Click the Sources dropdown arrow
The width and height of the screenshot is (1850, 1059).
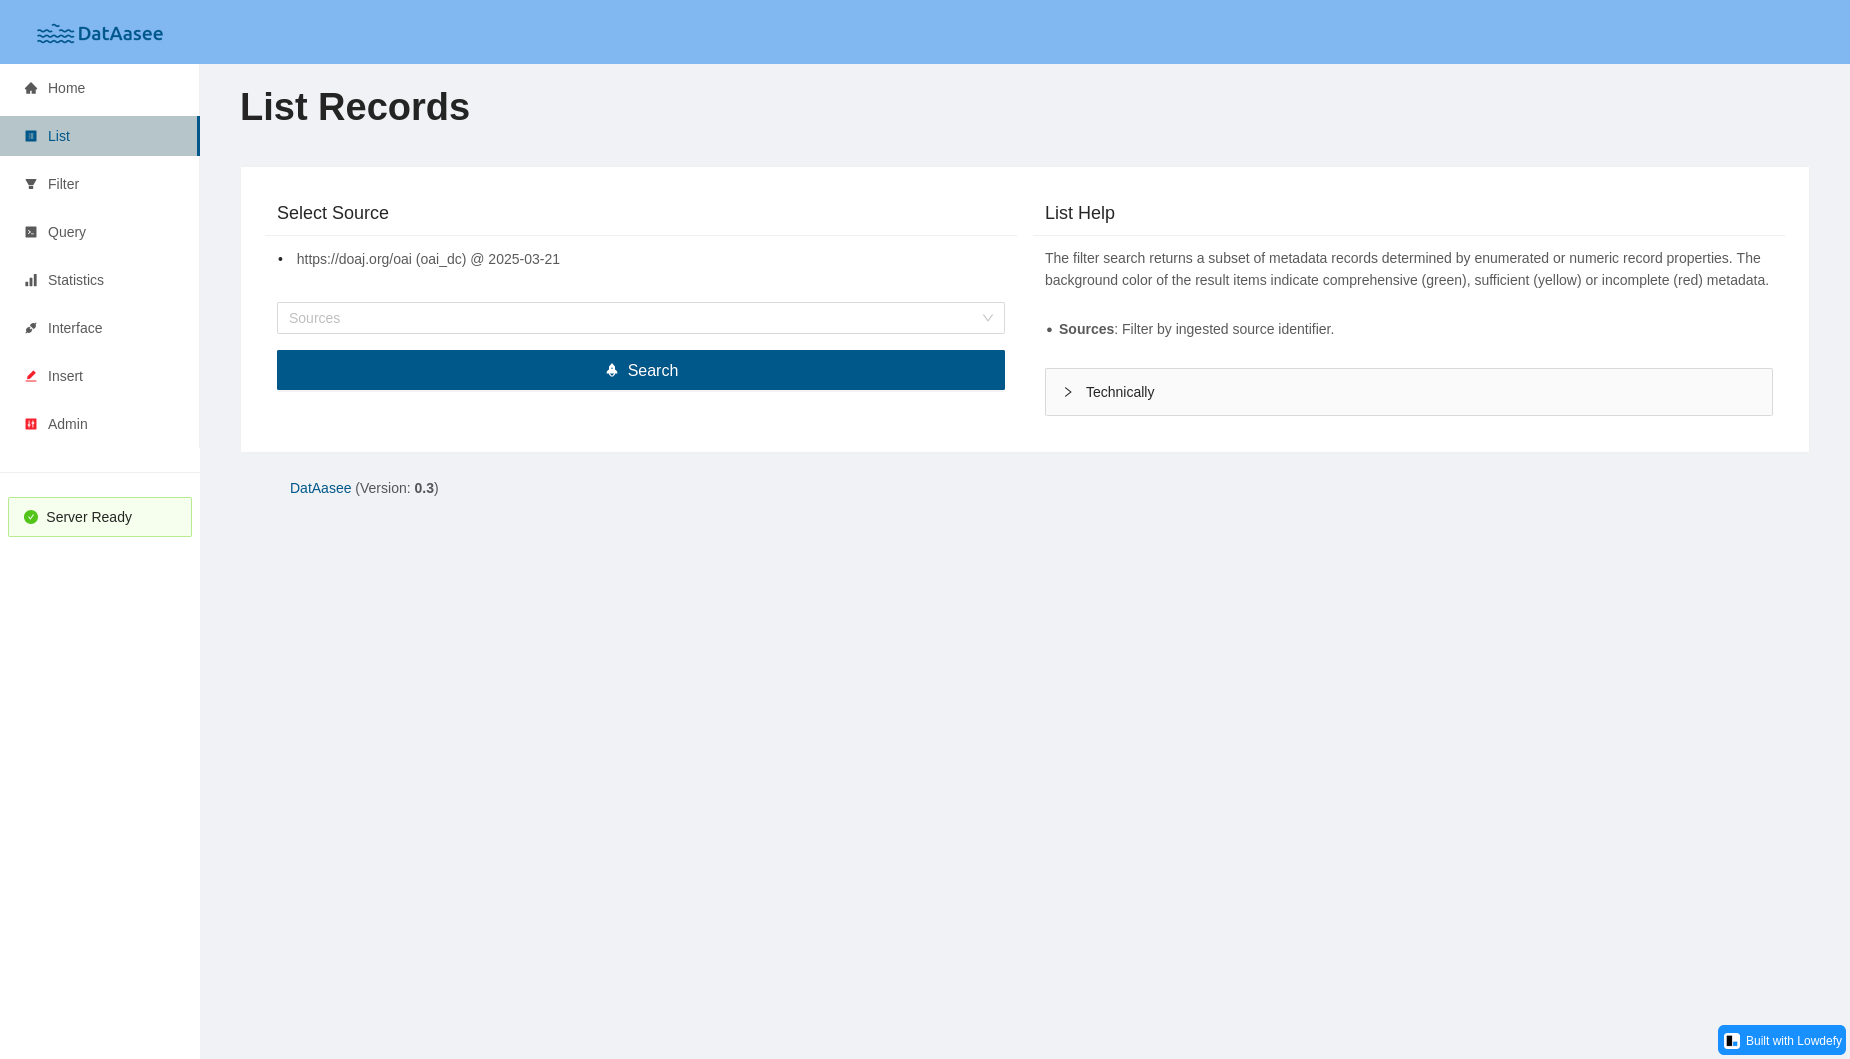point(988,318)
